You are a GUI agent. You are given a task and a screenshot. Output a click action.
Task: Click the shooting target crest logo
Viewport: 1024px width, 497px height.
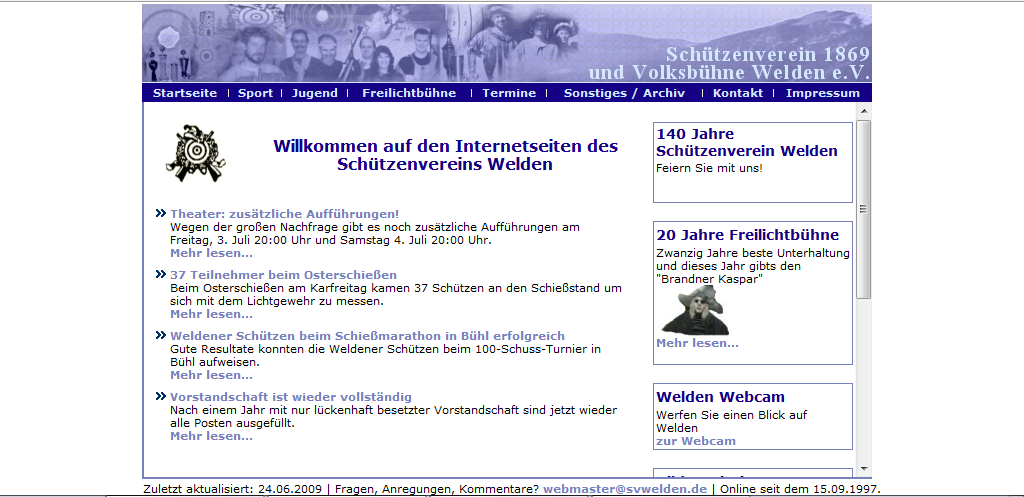click(196, 153)
